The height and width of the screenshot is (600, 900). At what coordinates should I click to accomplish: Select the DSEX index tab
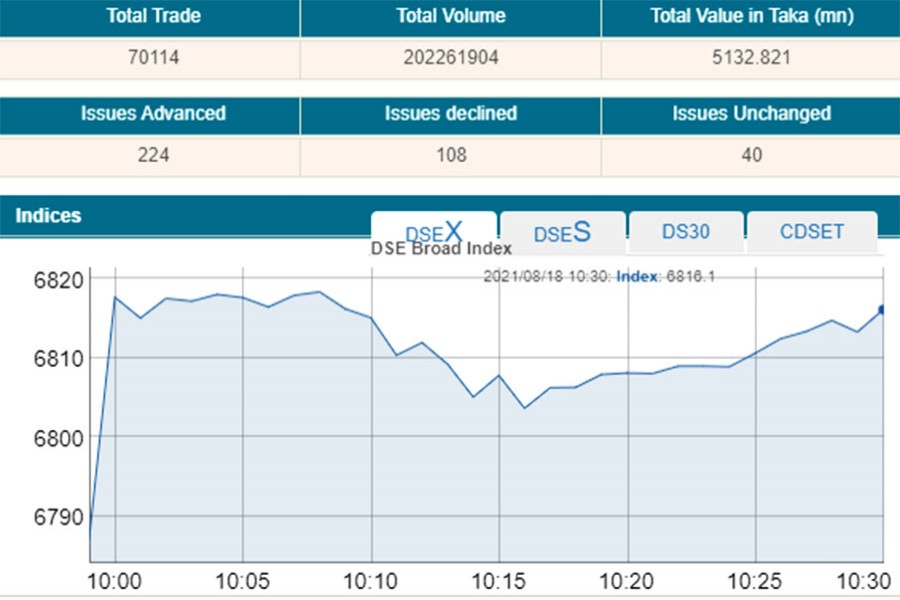coord(434,230)
